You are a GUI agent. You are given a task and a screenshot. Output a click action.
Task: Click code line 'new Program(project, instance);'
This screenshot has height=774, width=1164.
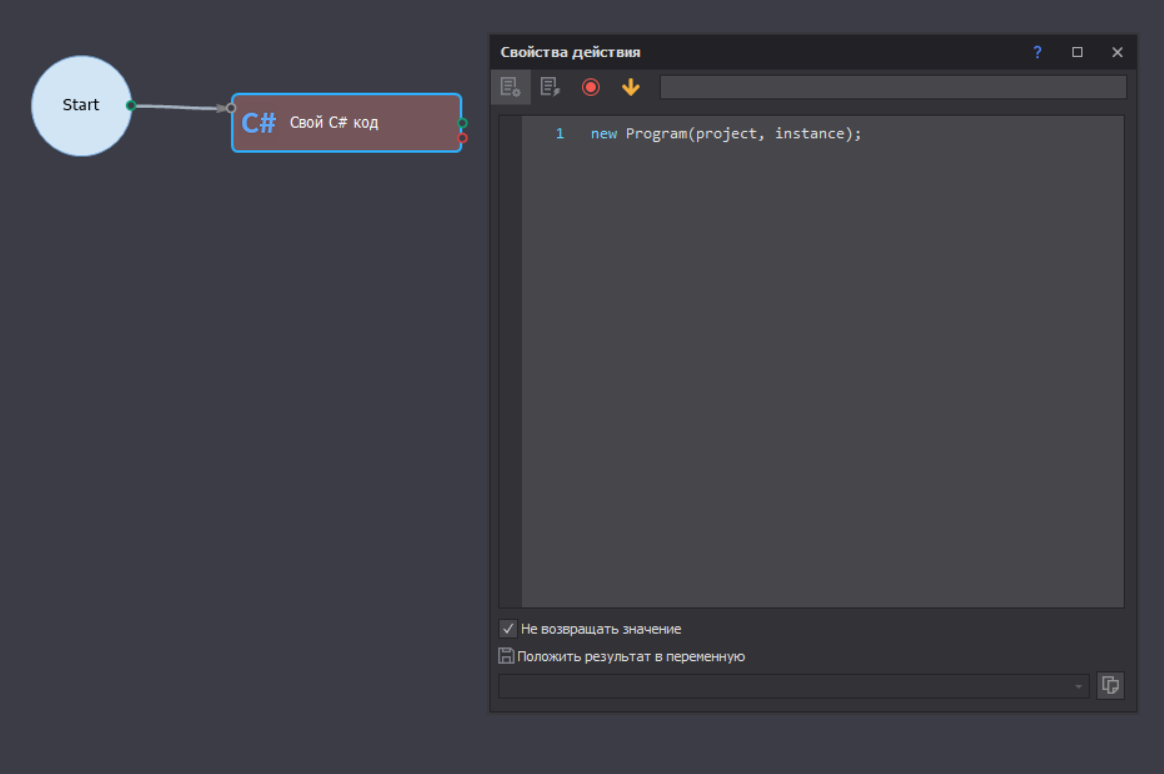click(x=725, y=133)
